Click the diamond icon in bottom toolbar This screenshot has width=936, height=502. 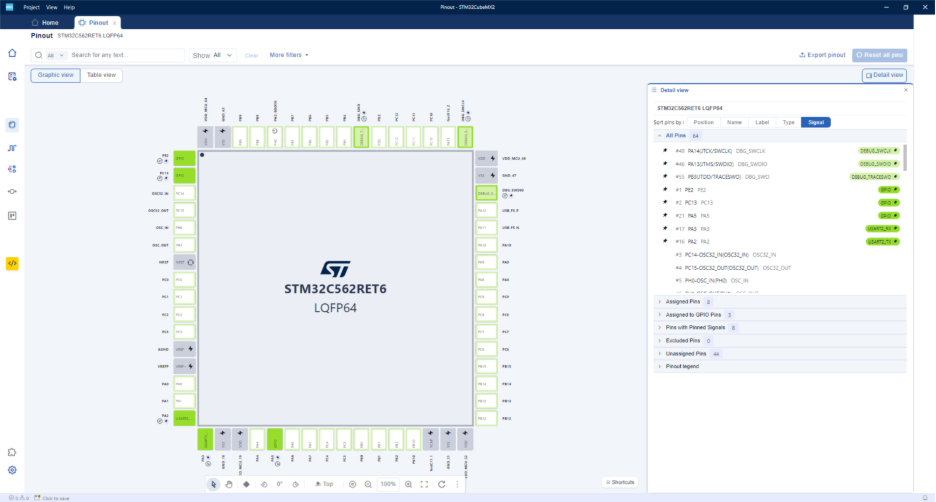point(246,484)
